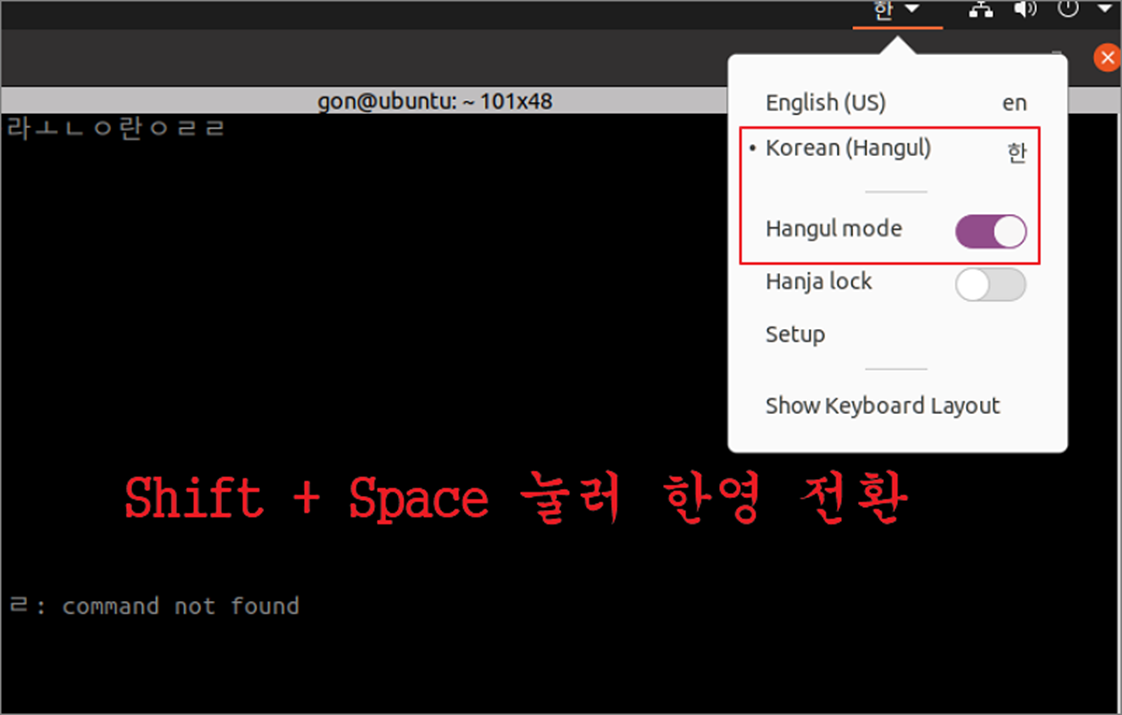The image size is (1122, 715).
Task: Expand the system menu arrow at top right
Action: pos(1104,9)
